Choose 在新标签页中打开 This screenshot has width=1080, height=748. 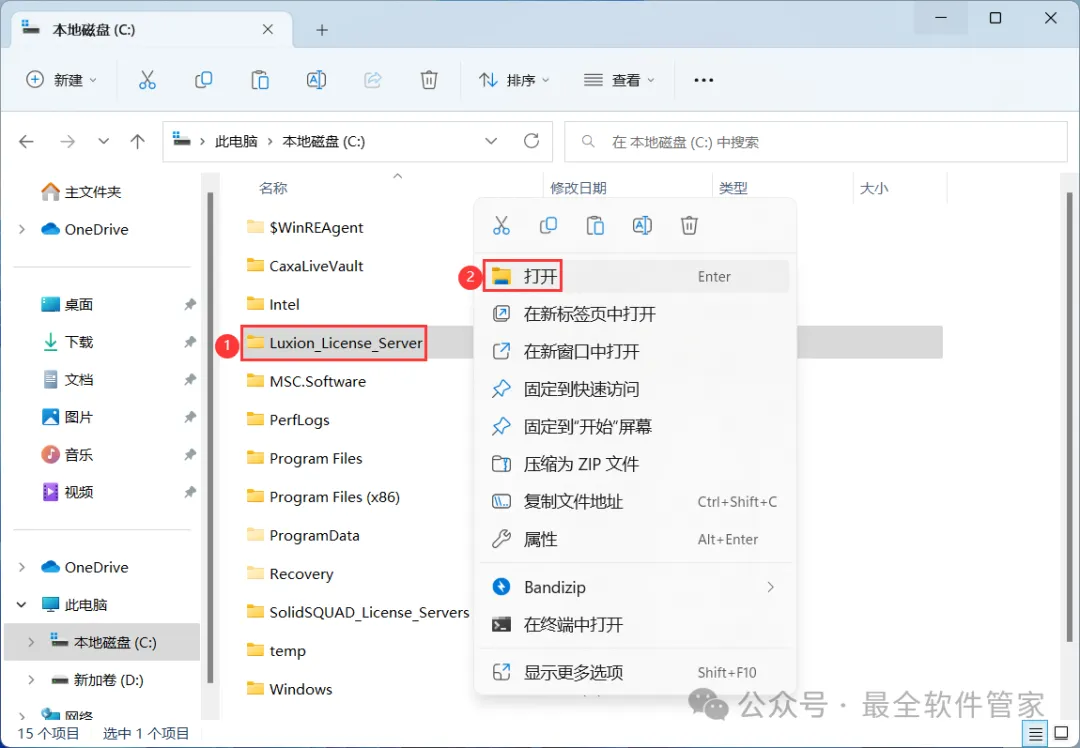click(x=635, y=314)
